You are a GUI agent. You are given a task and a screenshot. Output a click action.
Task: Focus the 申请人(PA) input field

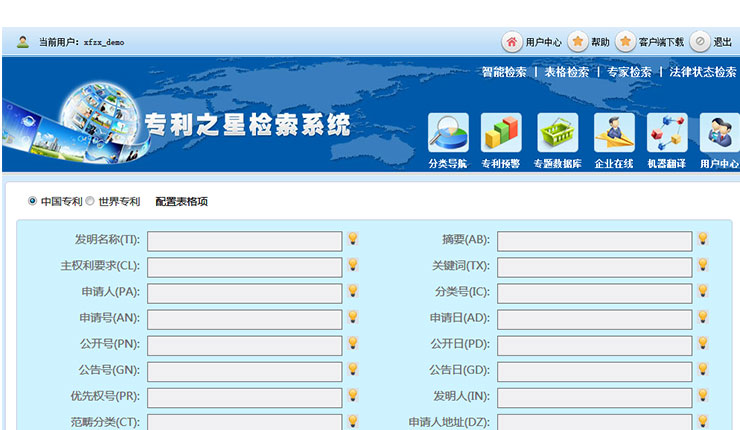pyautogui.click(x=244, y=293)
